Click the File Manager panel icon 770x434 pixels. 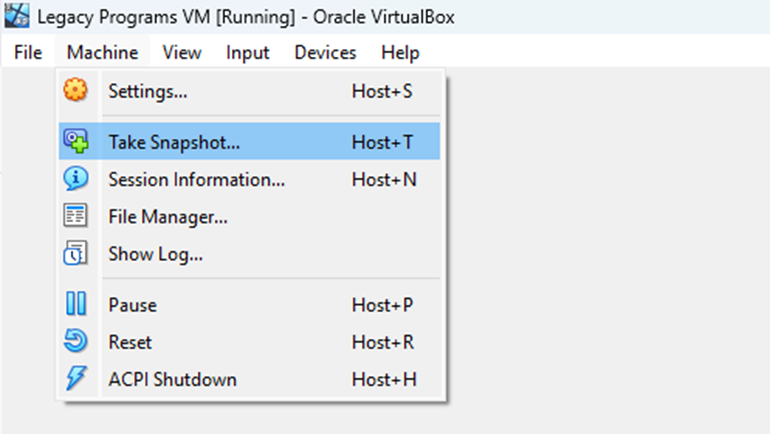(x=76, y=216)
